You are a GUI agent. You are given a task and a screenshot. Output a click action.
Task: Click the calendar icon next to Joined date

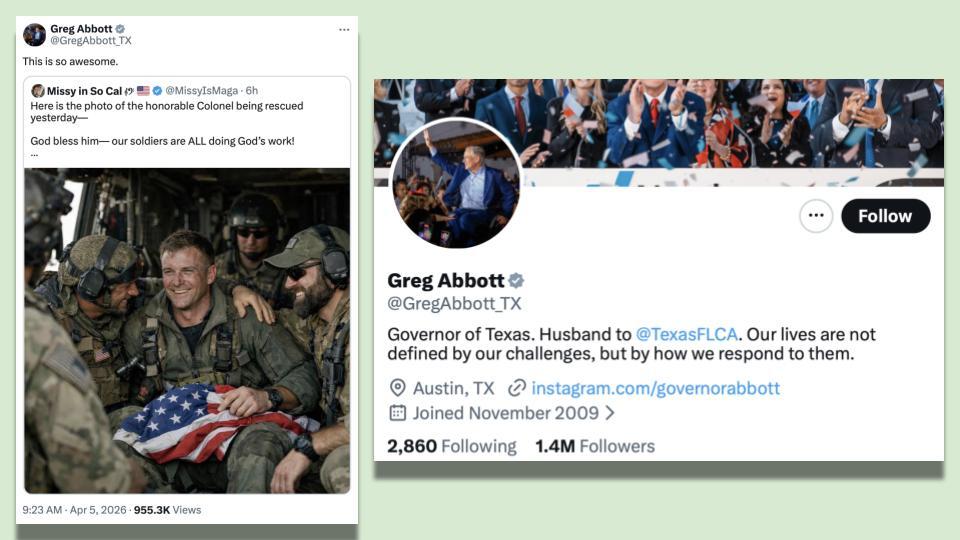[x=397, y=413]
